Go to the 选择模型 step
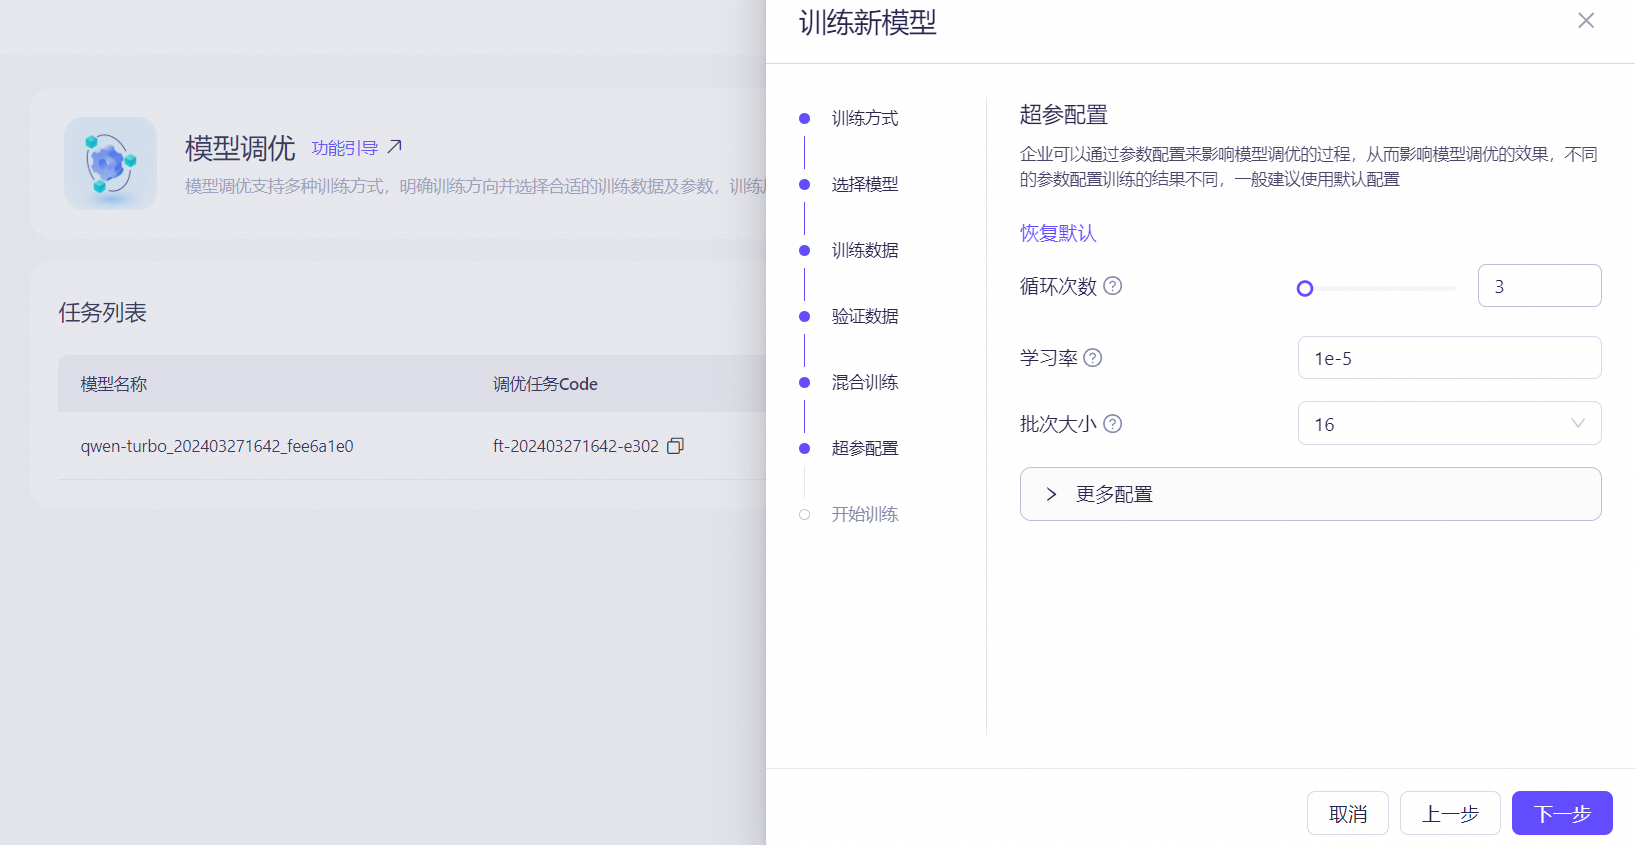Image resolution: width=1635 pixels, height=845 pixels. click(864, 184)
